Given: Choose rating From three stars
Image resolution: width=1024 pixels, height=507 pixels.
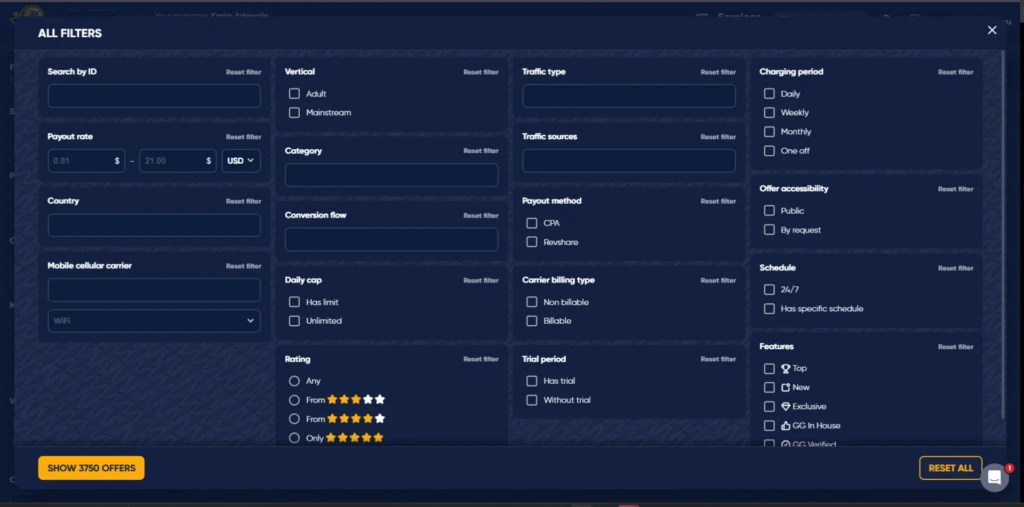Looking at the screenshot, I should point(295,400).
